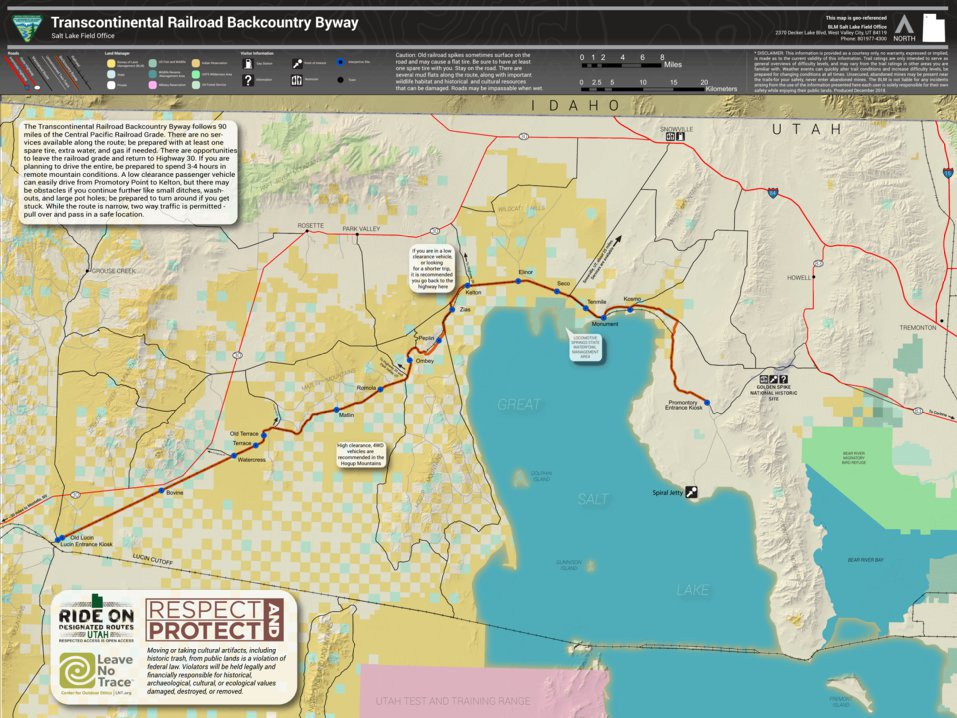Select the Gas Station legend icon
The height and width of the screenshot is (718, 957).
point(247,63)
